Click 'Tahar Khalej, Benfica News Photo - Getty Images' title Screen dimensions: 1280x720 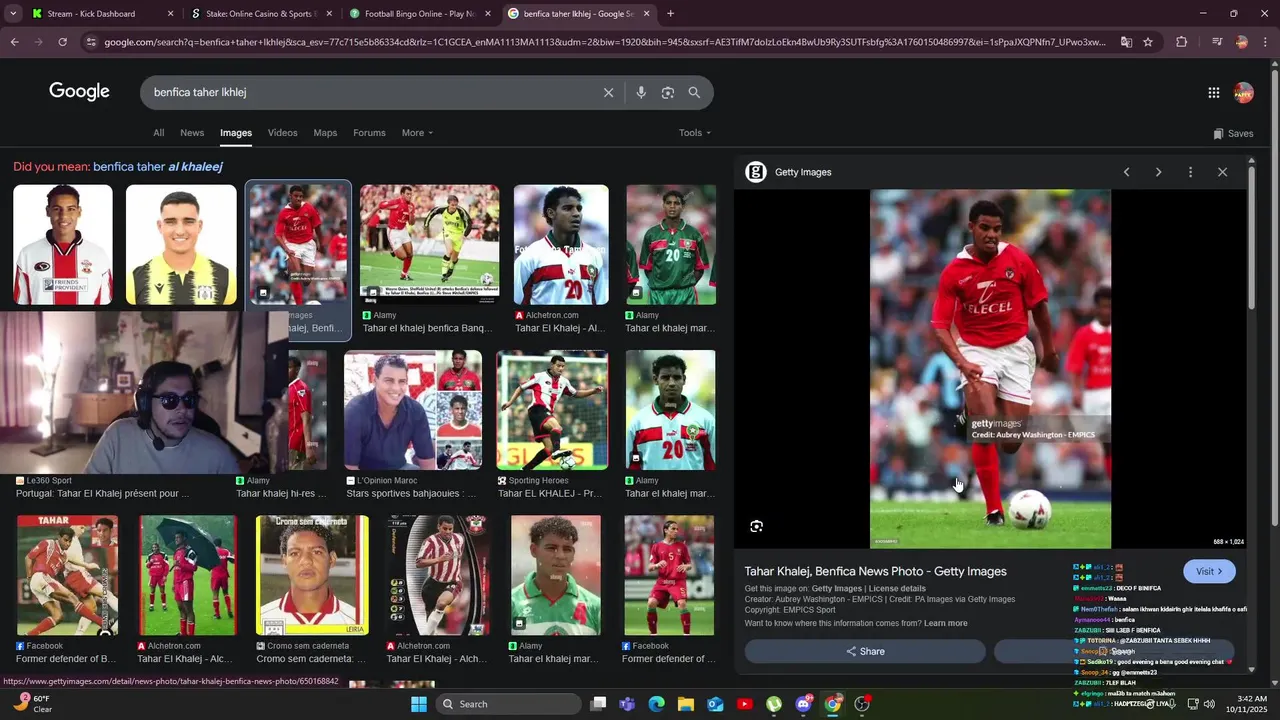pyautogui.click(x=875, y=571)
